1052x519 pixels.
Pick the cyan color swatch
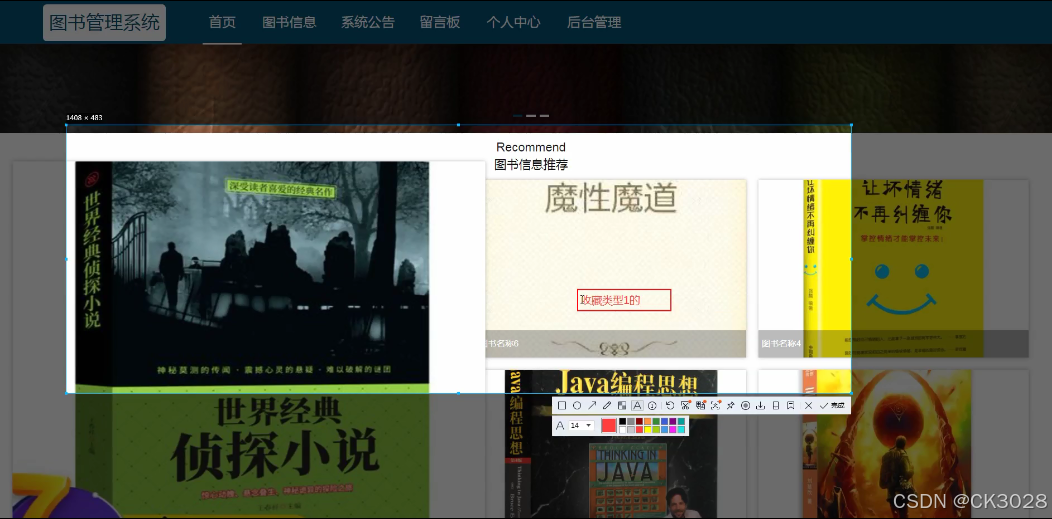pyautogui.click(x=681, y=430)
